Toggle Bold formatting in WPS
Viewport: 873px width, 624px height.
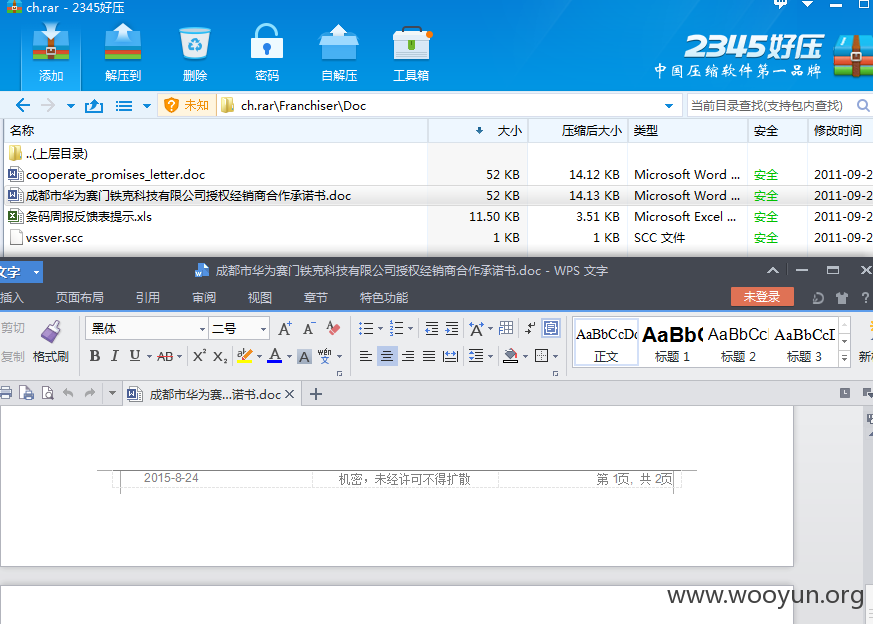95,356
